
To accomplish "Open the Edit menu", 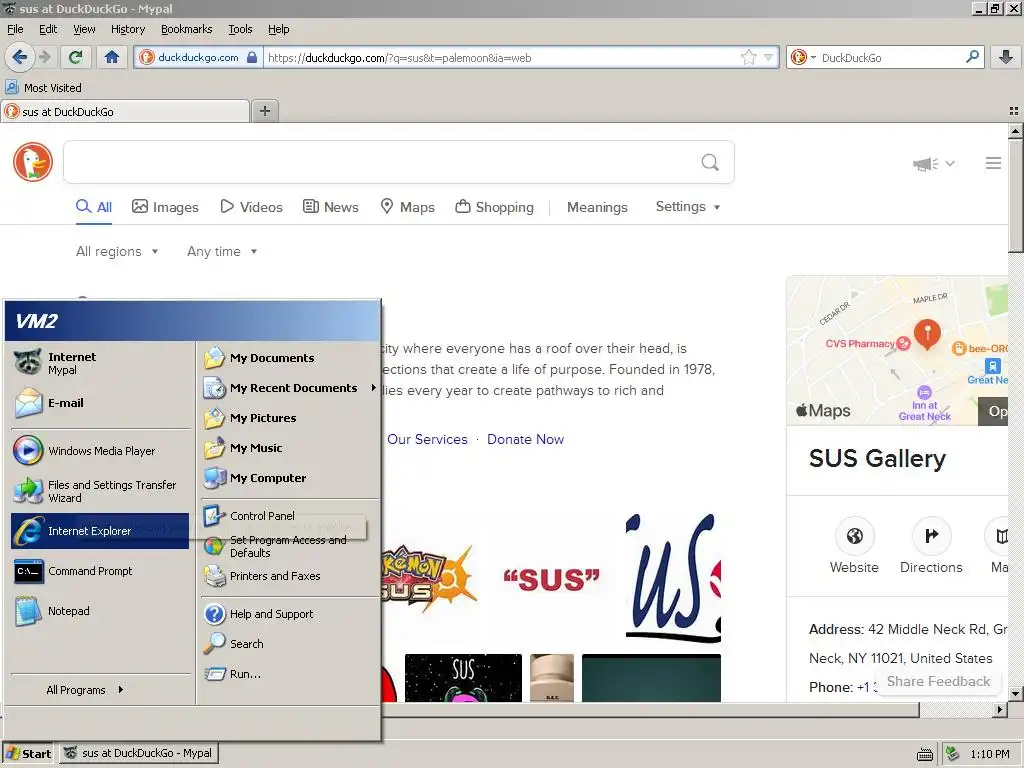I will click(x=48, y=29).
